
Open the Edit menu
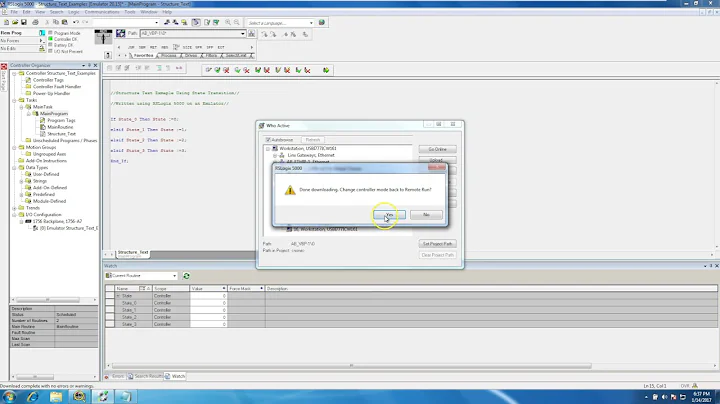pyautogui.click(x=27, y=12)
